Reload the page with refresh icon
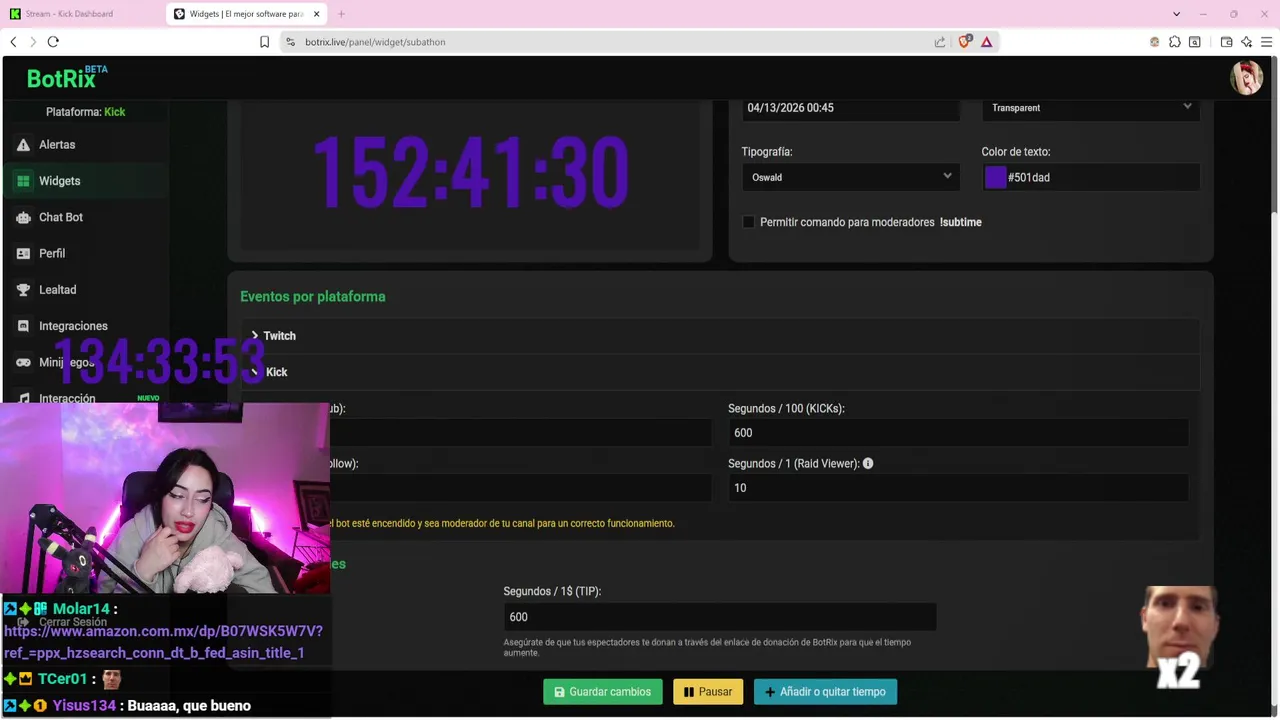Image resolution: width=1280 pixels, height=720 pixels. click(53, 42)
